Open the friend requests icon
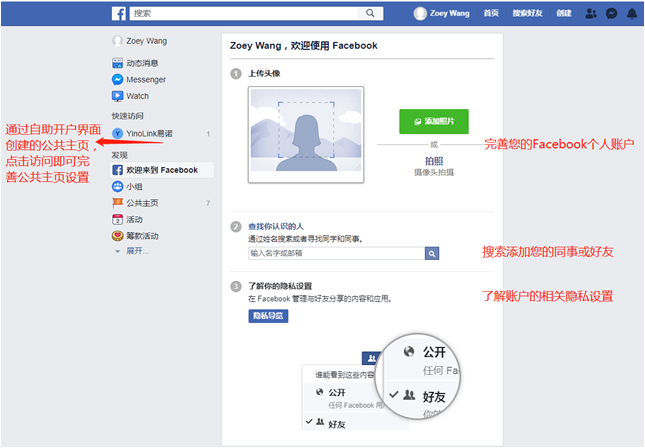 click(x=591, y=13)
